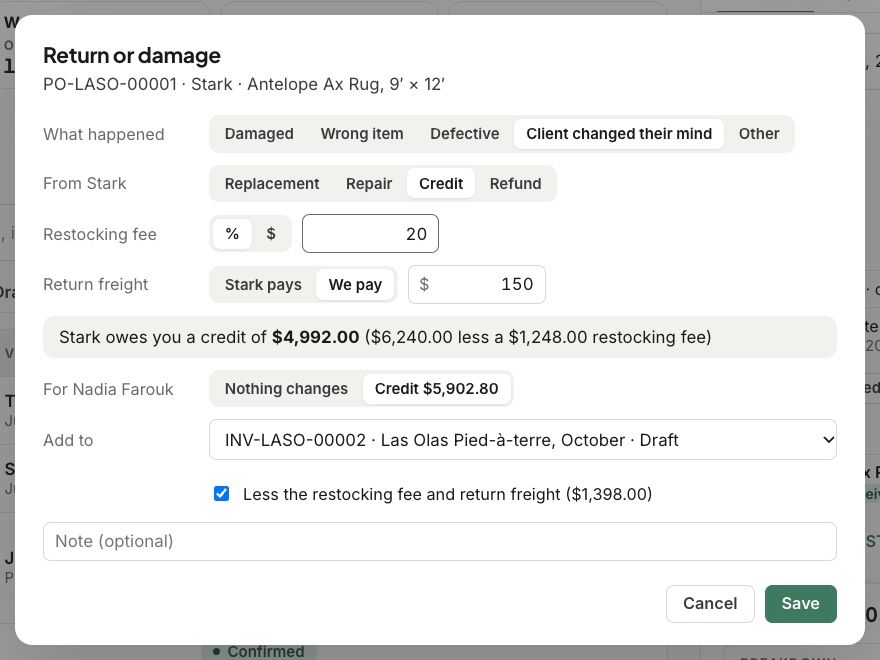Image resolution: width=880 pixels, height=660 pixels.
Task: Set return freight to We pay
Action: (x=355, y=285)
